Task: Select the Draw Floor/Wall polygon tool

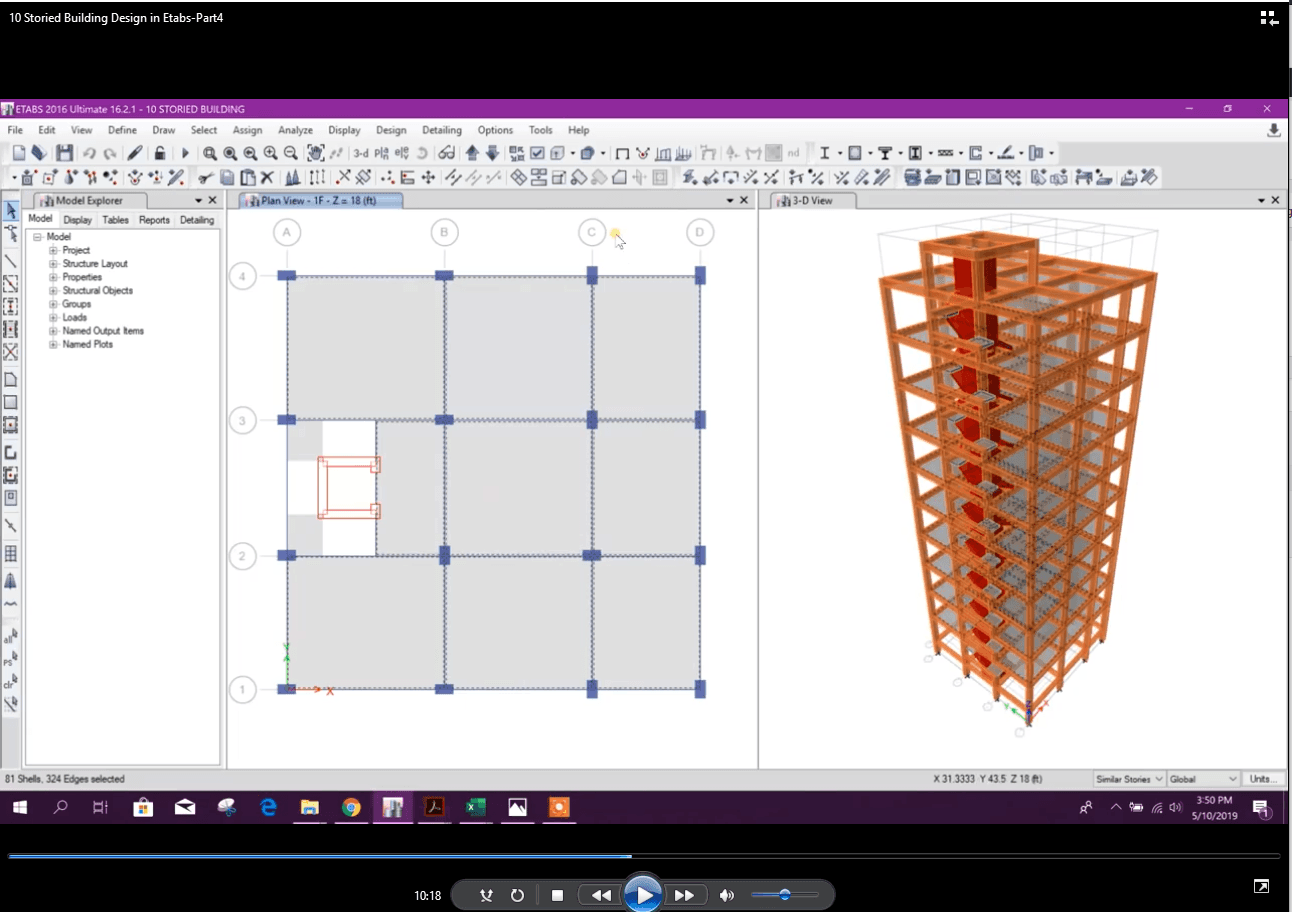Action: (x=11, y=379)
